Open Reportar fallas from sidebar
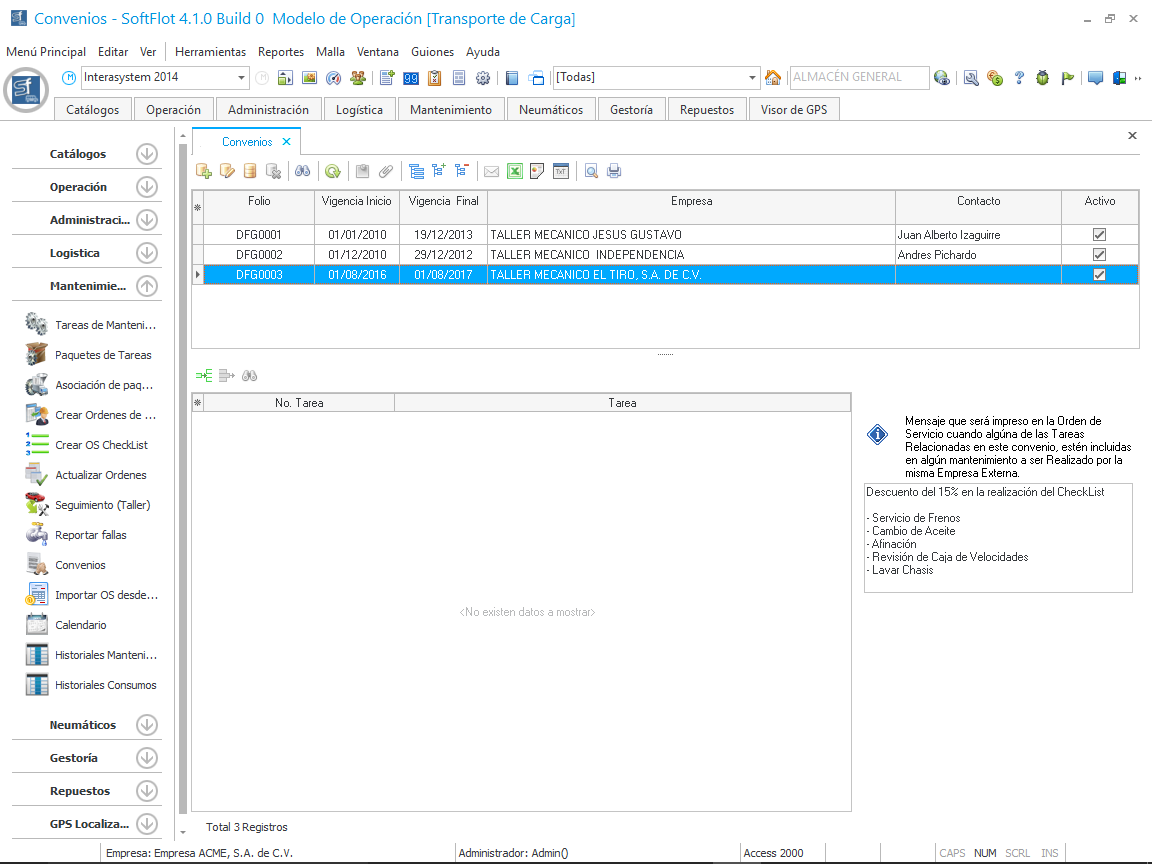The image size is (1152, 864). pos(90,535)
